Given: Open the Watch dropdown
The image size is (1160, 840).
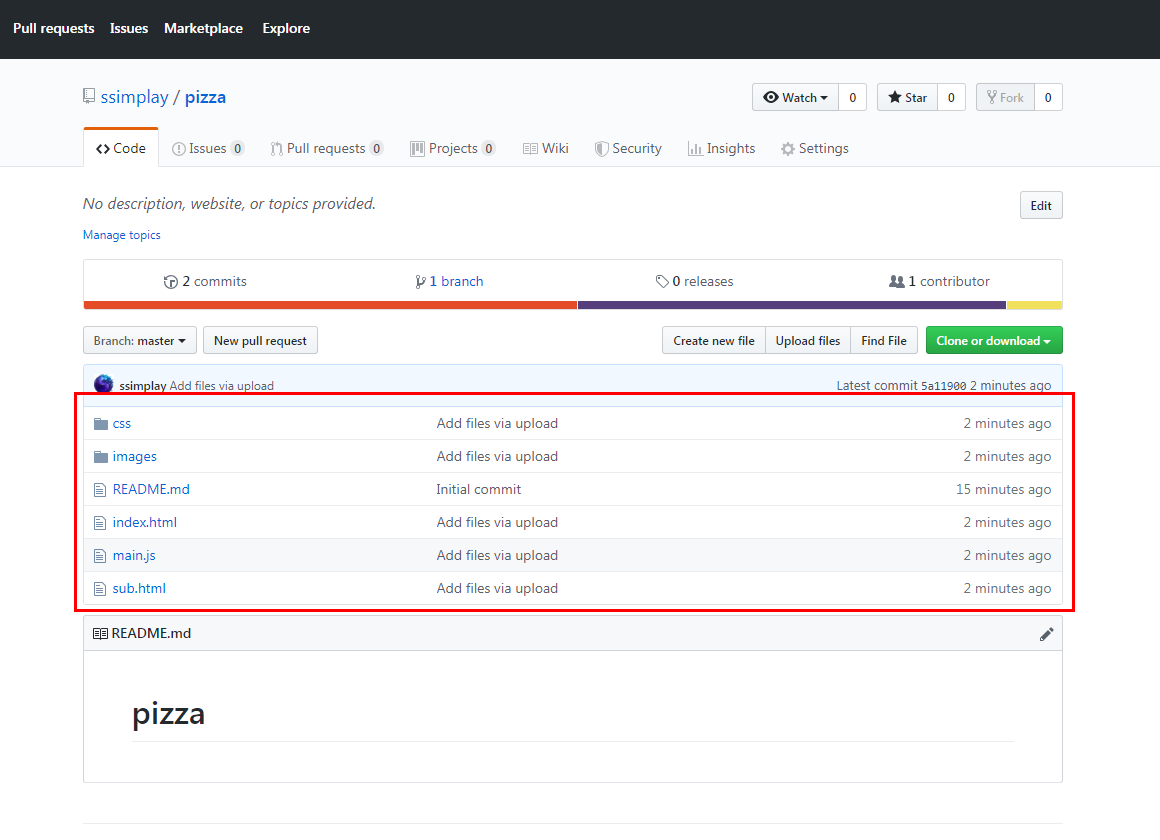Looking at the screenshot, I should click(x=795, y=98).
